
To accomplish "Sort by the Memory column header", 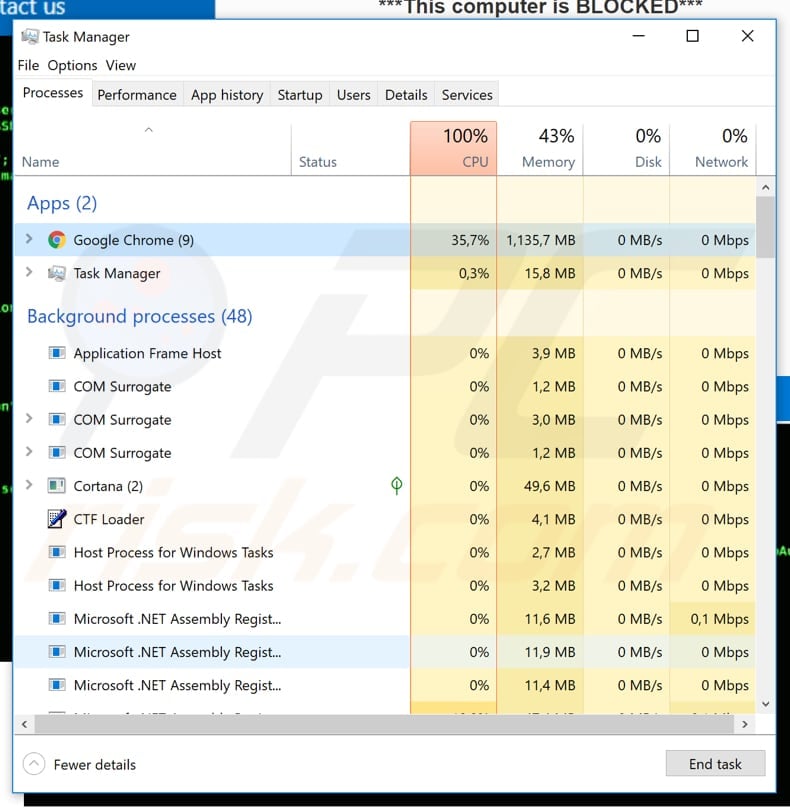I will click(x=540, y=149).
